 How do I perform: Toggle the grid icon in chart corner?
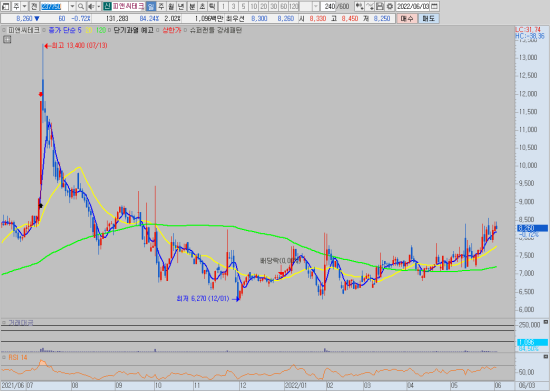(x=7, y=40)
